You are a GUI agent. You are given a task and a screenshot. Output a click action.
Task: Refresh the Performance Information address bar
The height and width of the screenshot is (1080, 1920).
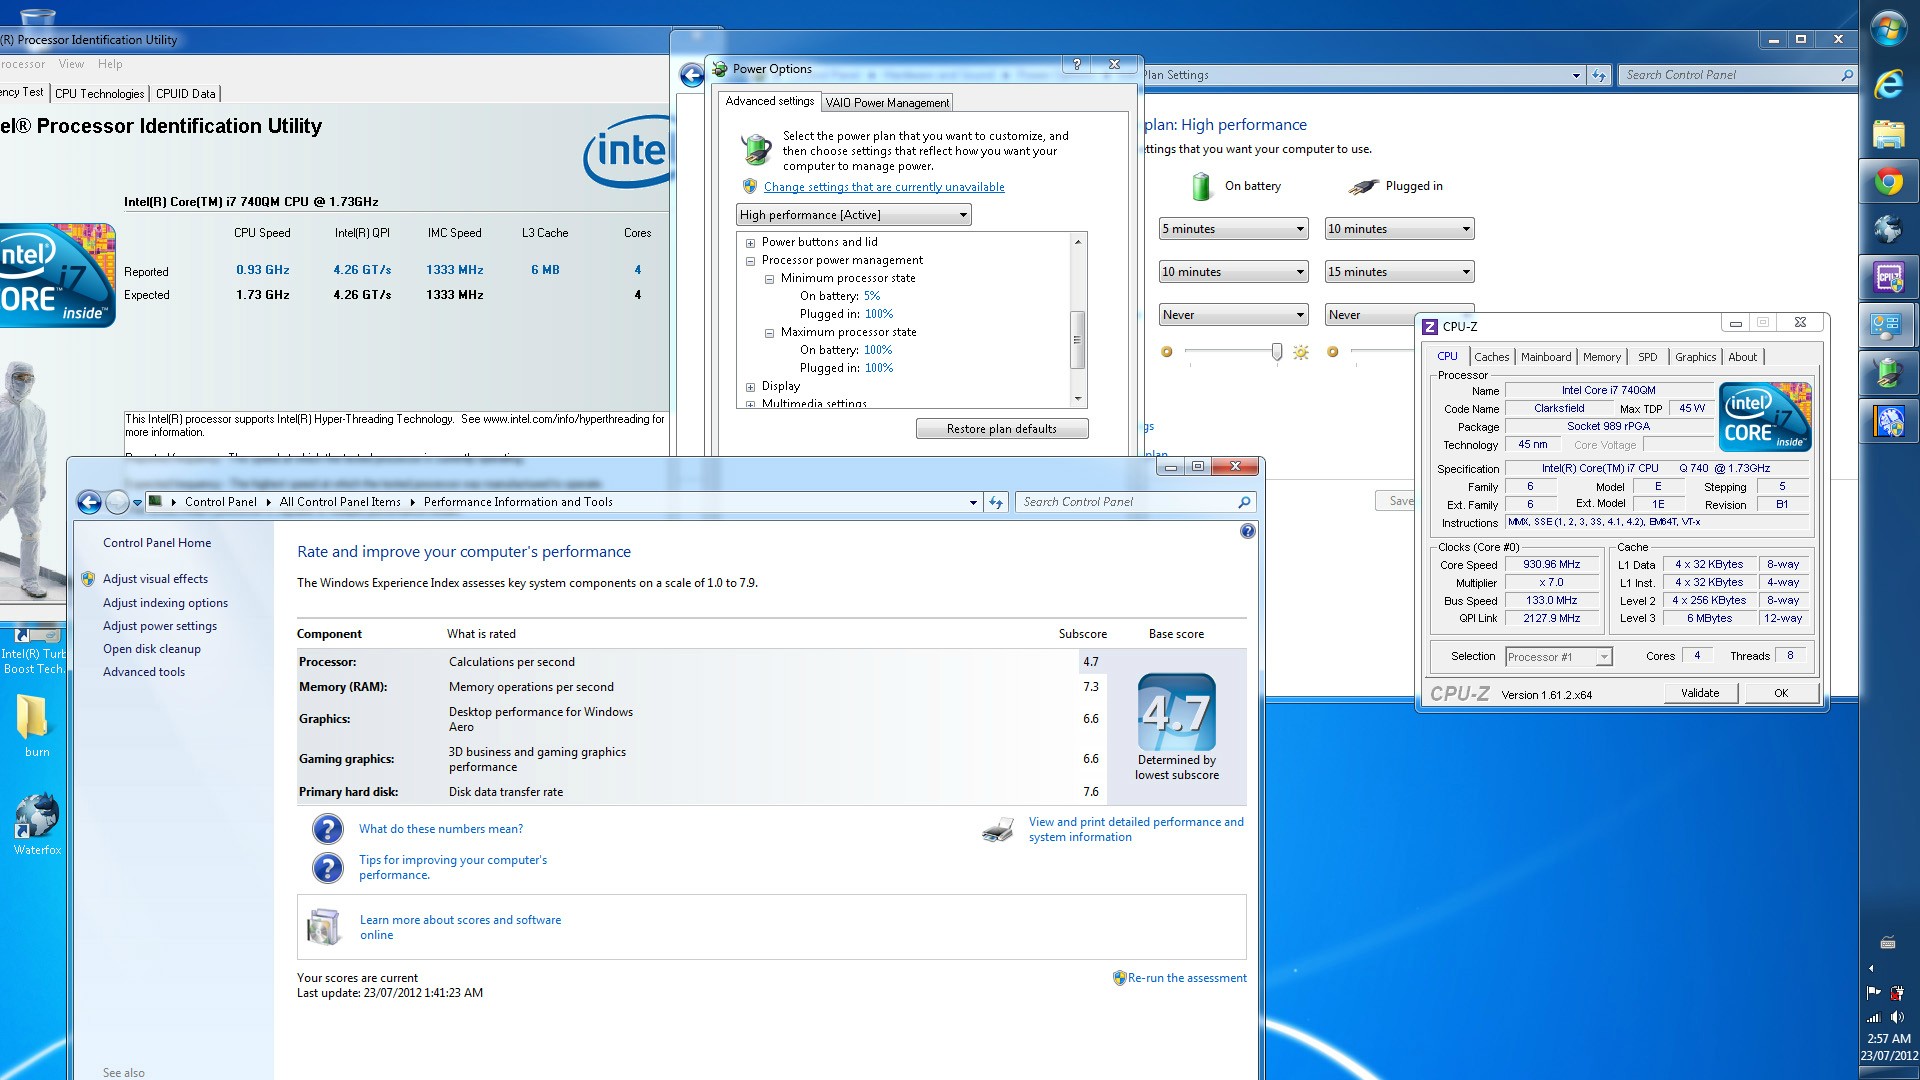click(x=996, y=502)
